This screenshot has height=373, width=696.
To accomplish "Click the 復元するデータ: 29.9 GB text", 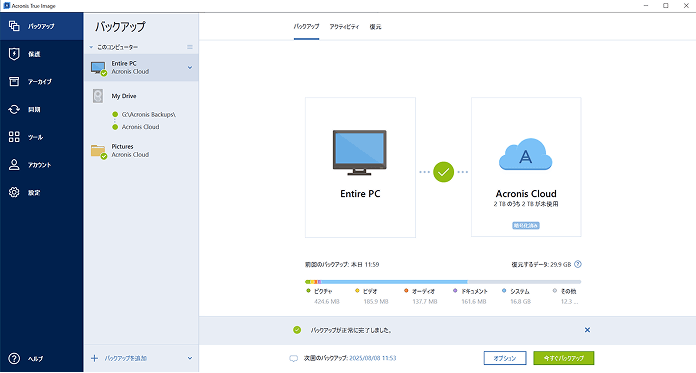I will click(541, 264).
